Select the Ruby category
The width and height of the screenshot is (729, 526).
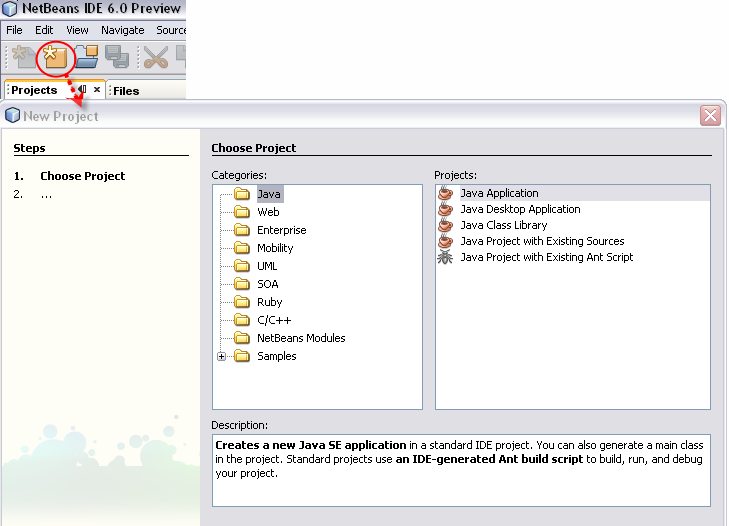point(270,302)
